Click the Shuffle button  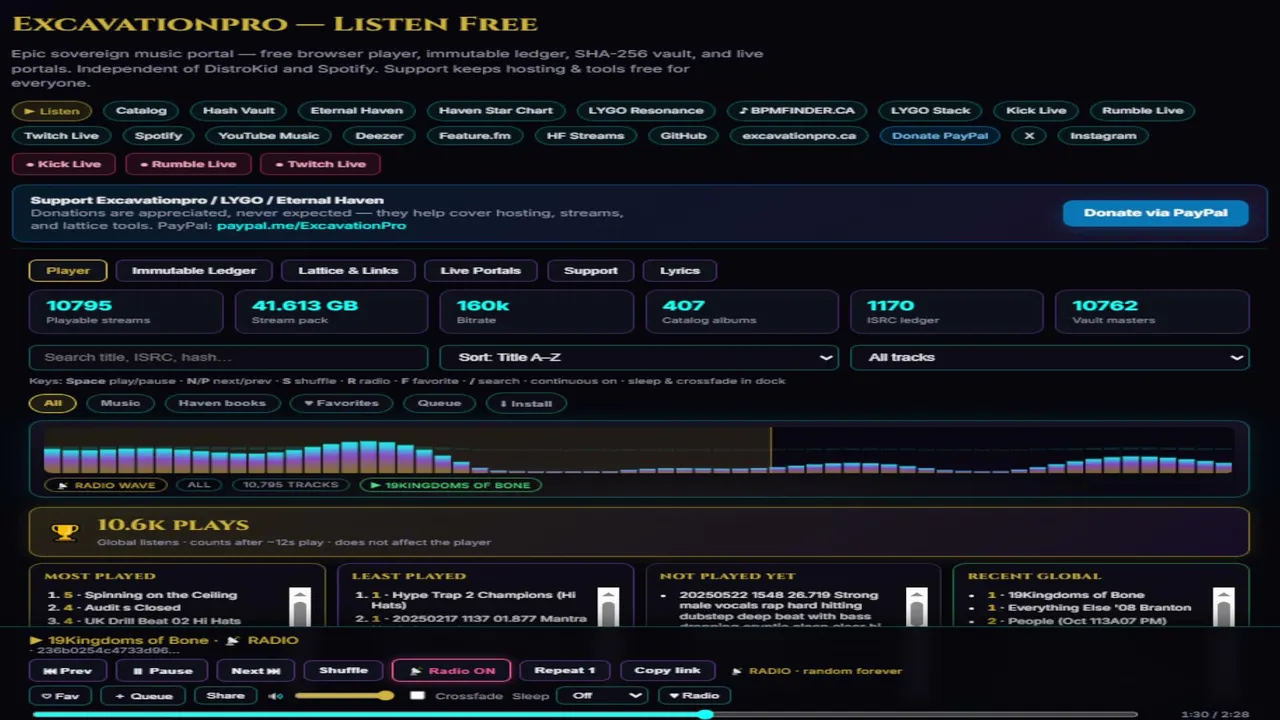tap(343, 671)
